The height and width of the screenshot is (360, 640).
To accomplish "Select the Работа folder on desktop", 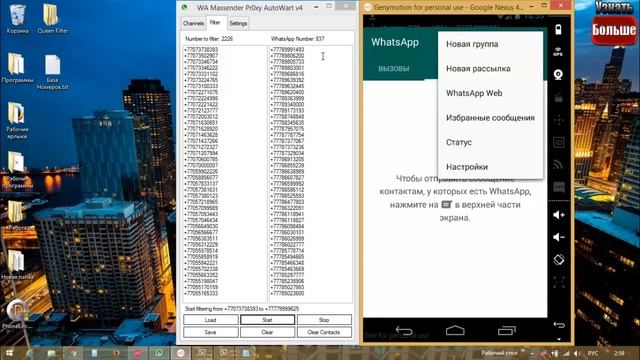I will [x=16, y=216].
